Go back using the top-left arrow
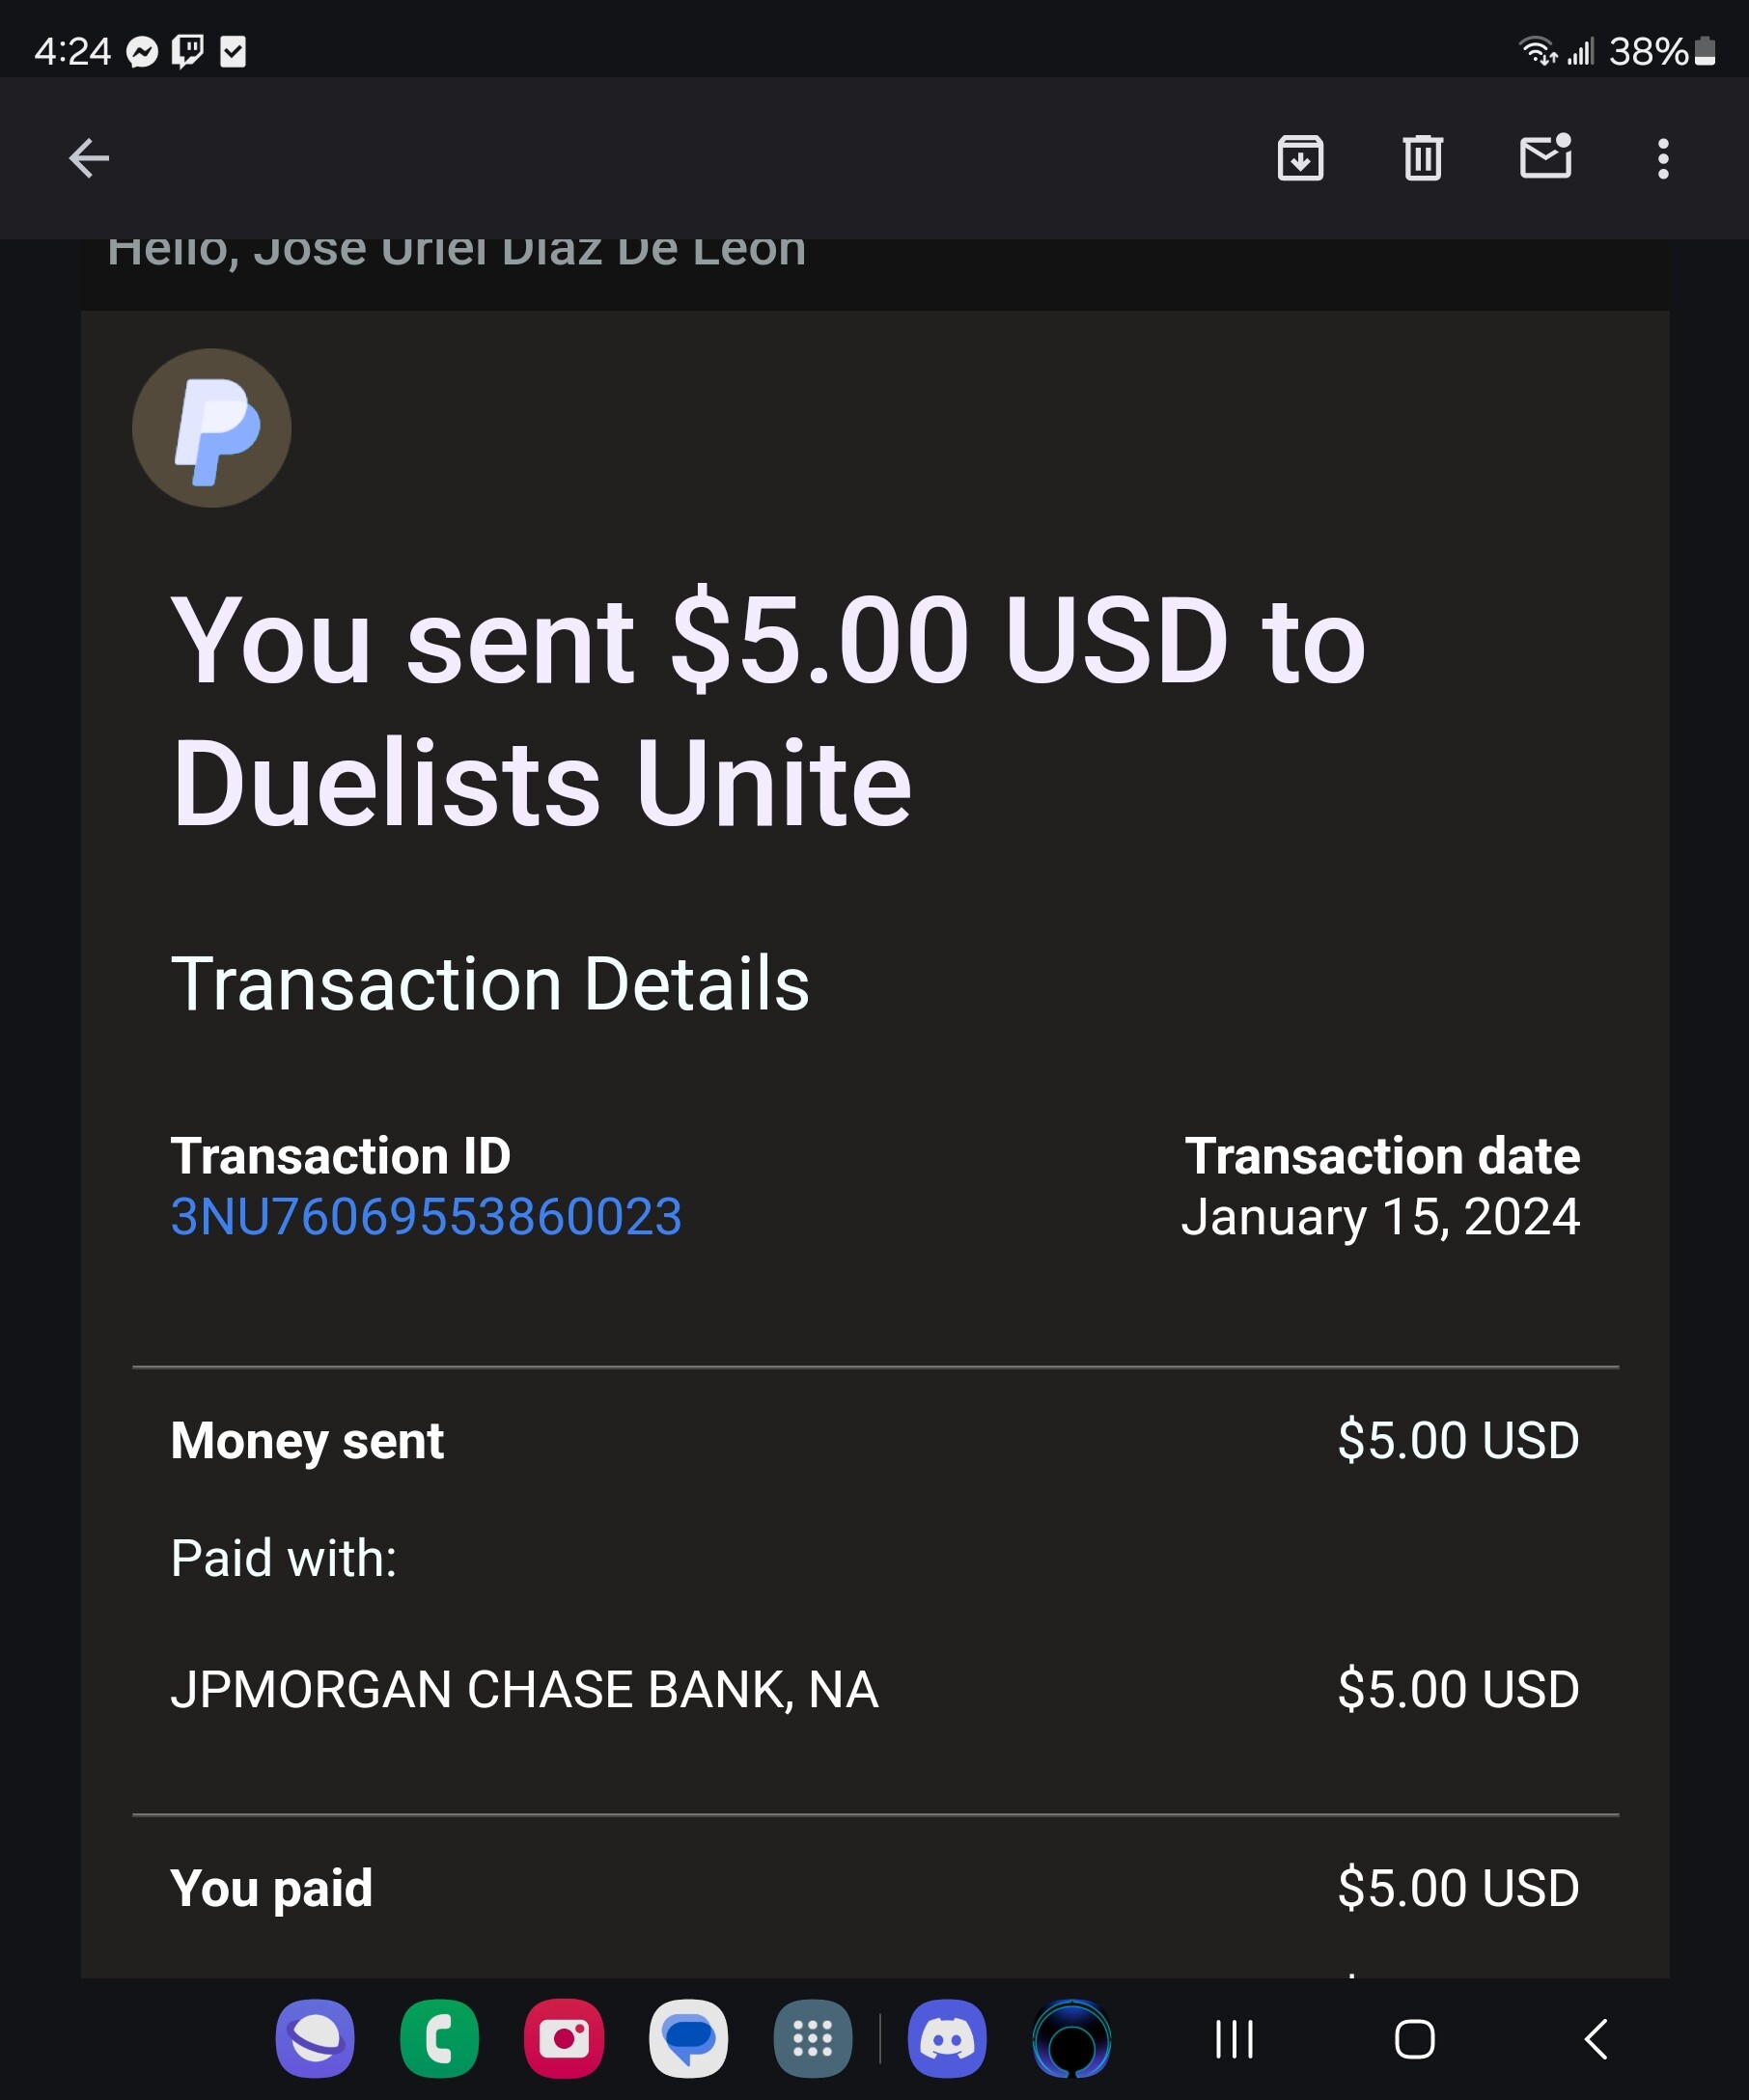Viewport: 1749px width, 2100px height. [88, 158]
